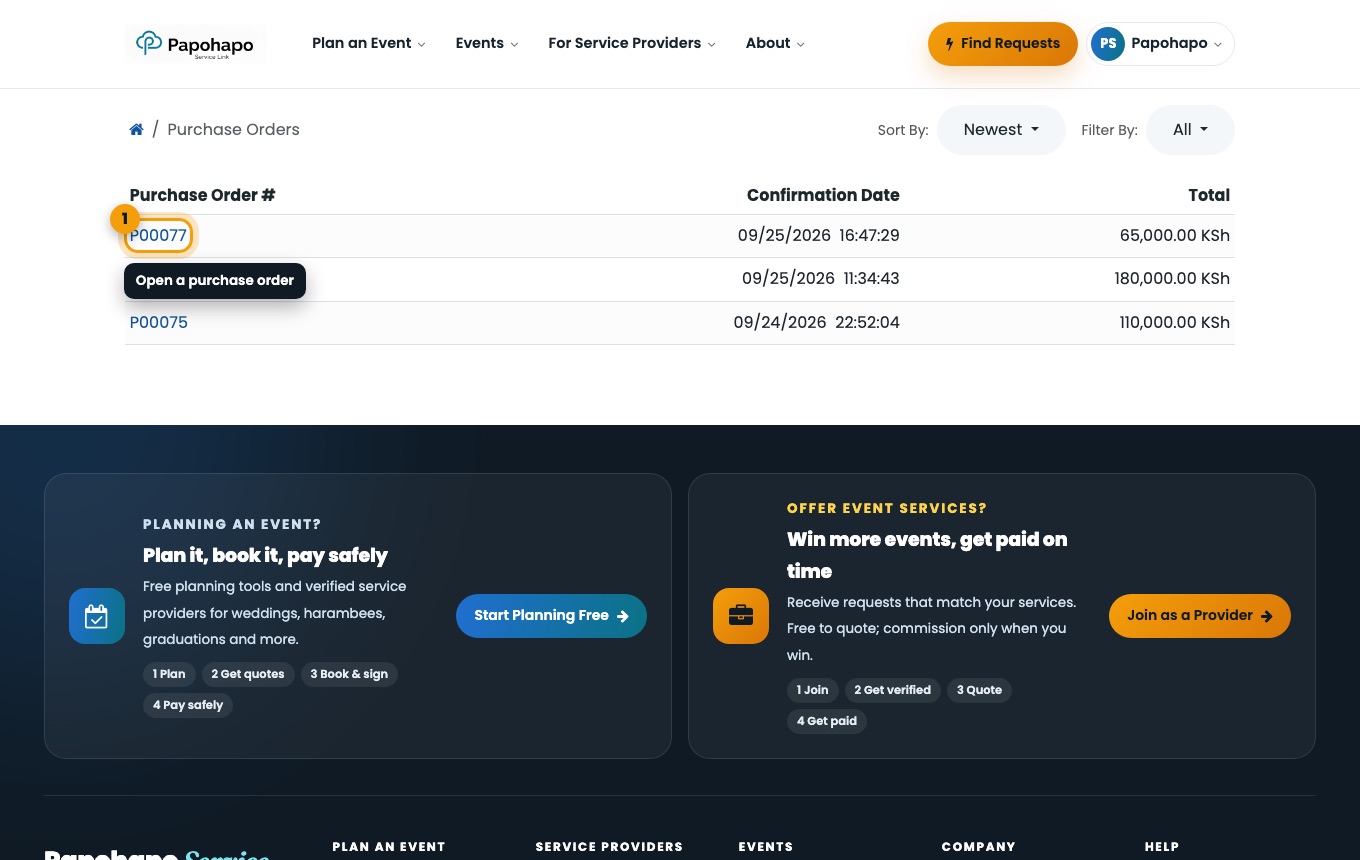Click the home icon in the breadcrumb

click(137, 129)
